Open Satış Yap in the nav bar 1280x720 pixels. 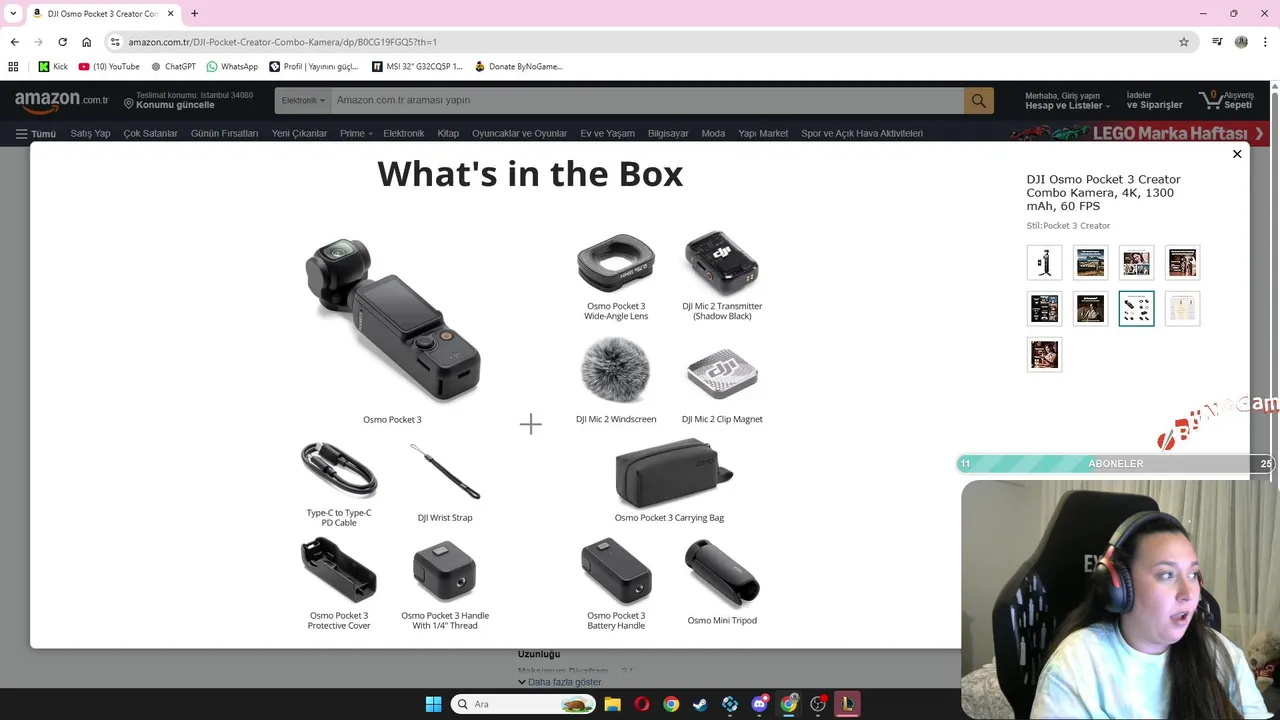(x=90, y=133)
